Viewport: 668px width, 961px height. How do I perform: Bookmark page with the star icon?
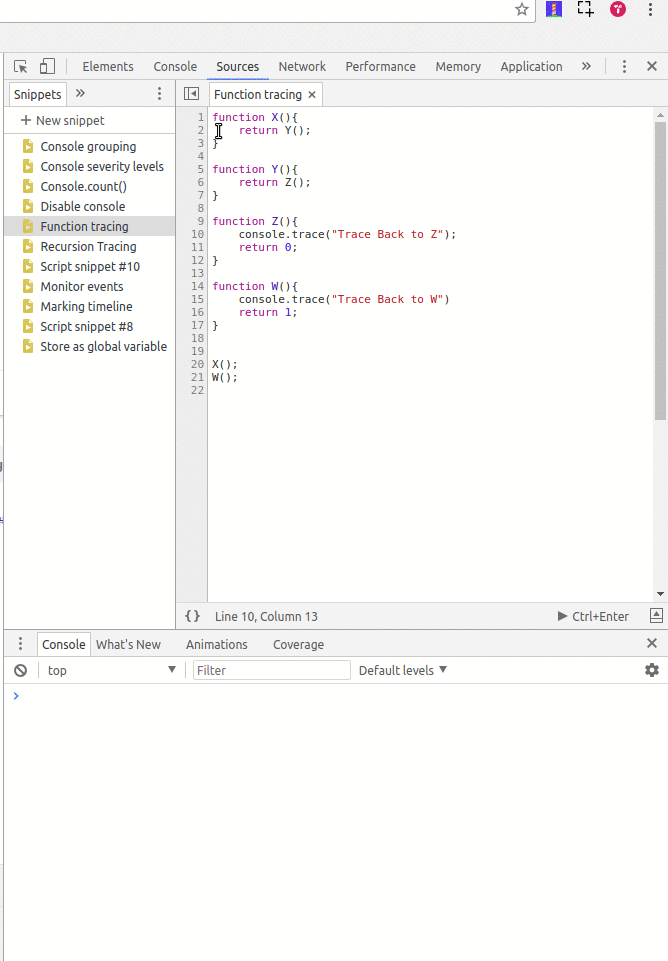pos(521,9)
